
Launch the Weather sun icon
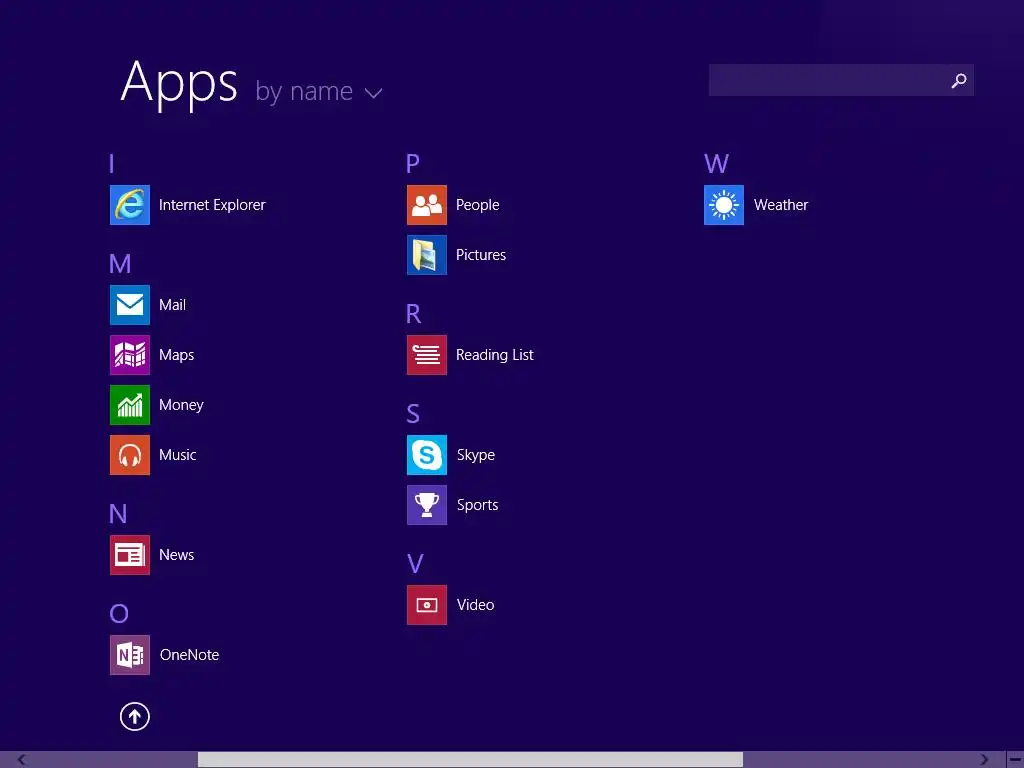(x=724, y=205)
